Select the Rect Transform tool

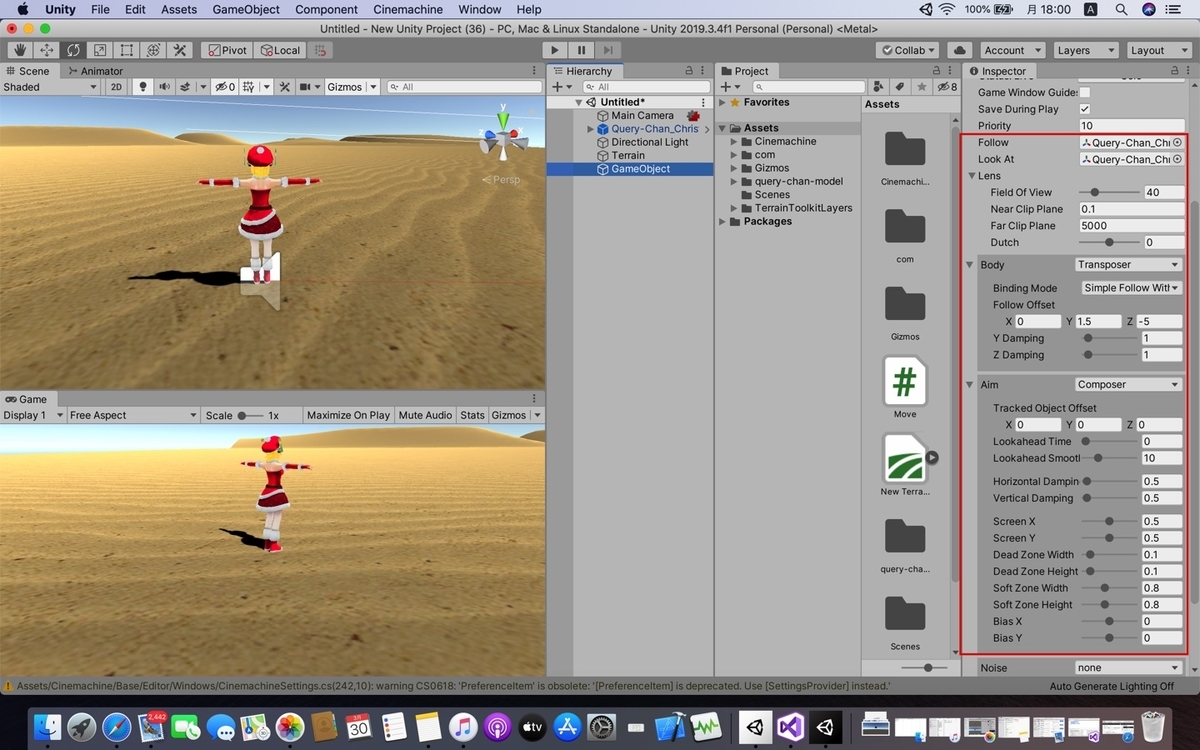127,50
